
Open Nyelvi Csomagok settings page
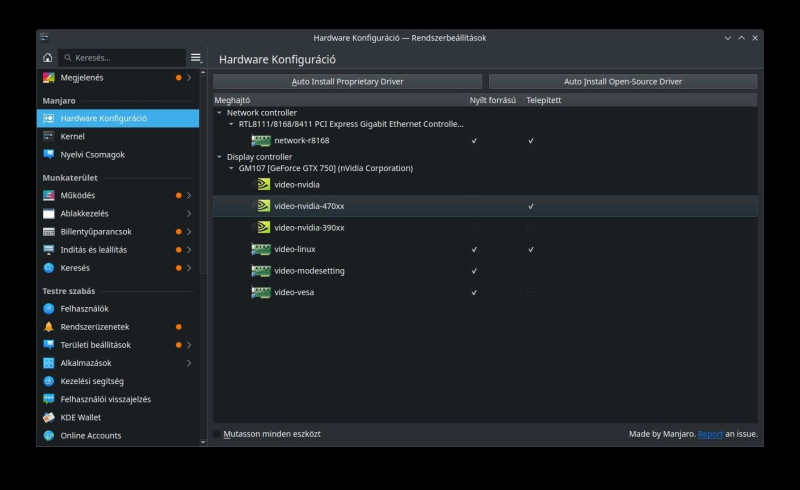click(x=118, y=155)
